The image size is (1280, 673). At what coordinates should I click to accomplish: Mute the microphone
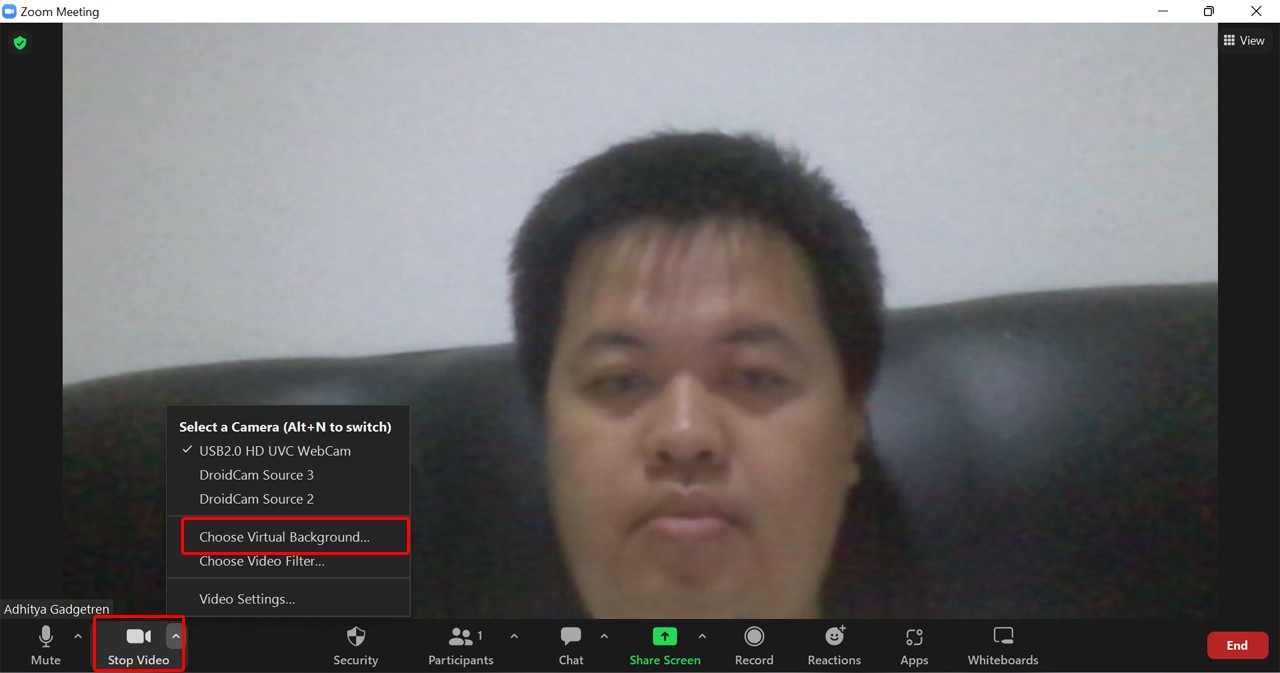coord(45,645)
